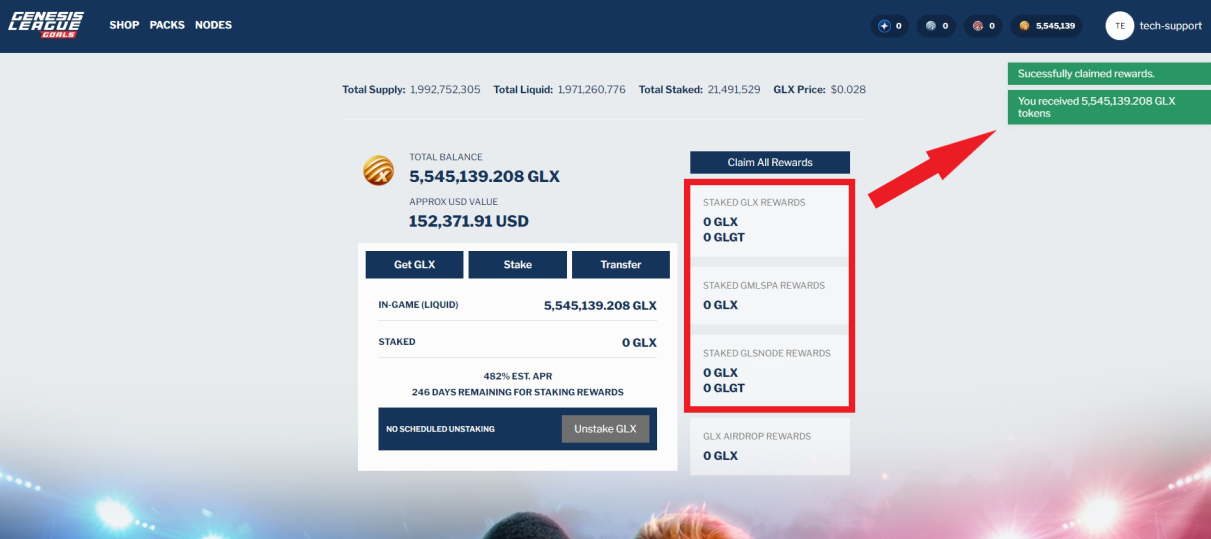Dismiss the 'You received 5,545,139.208 GLX tokens' notification
Viewport: 1211px width, 539px height.
tap(1109, 107)
